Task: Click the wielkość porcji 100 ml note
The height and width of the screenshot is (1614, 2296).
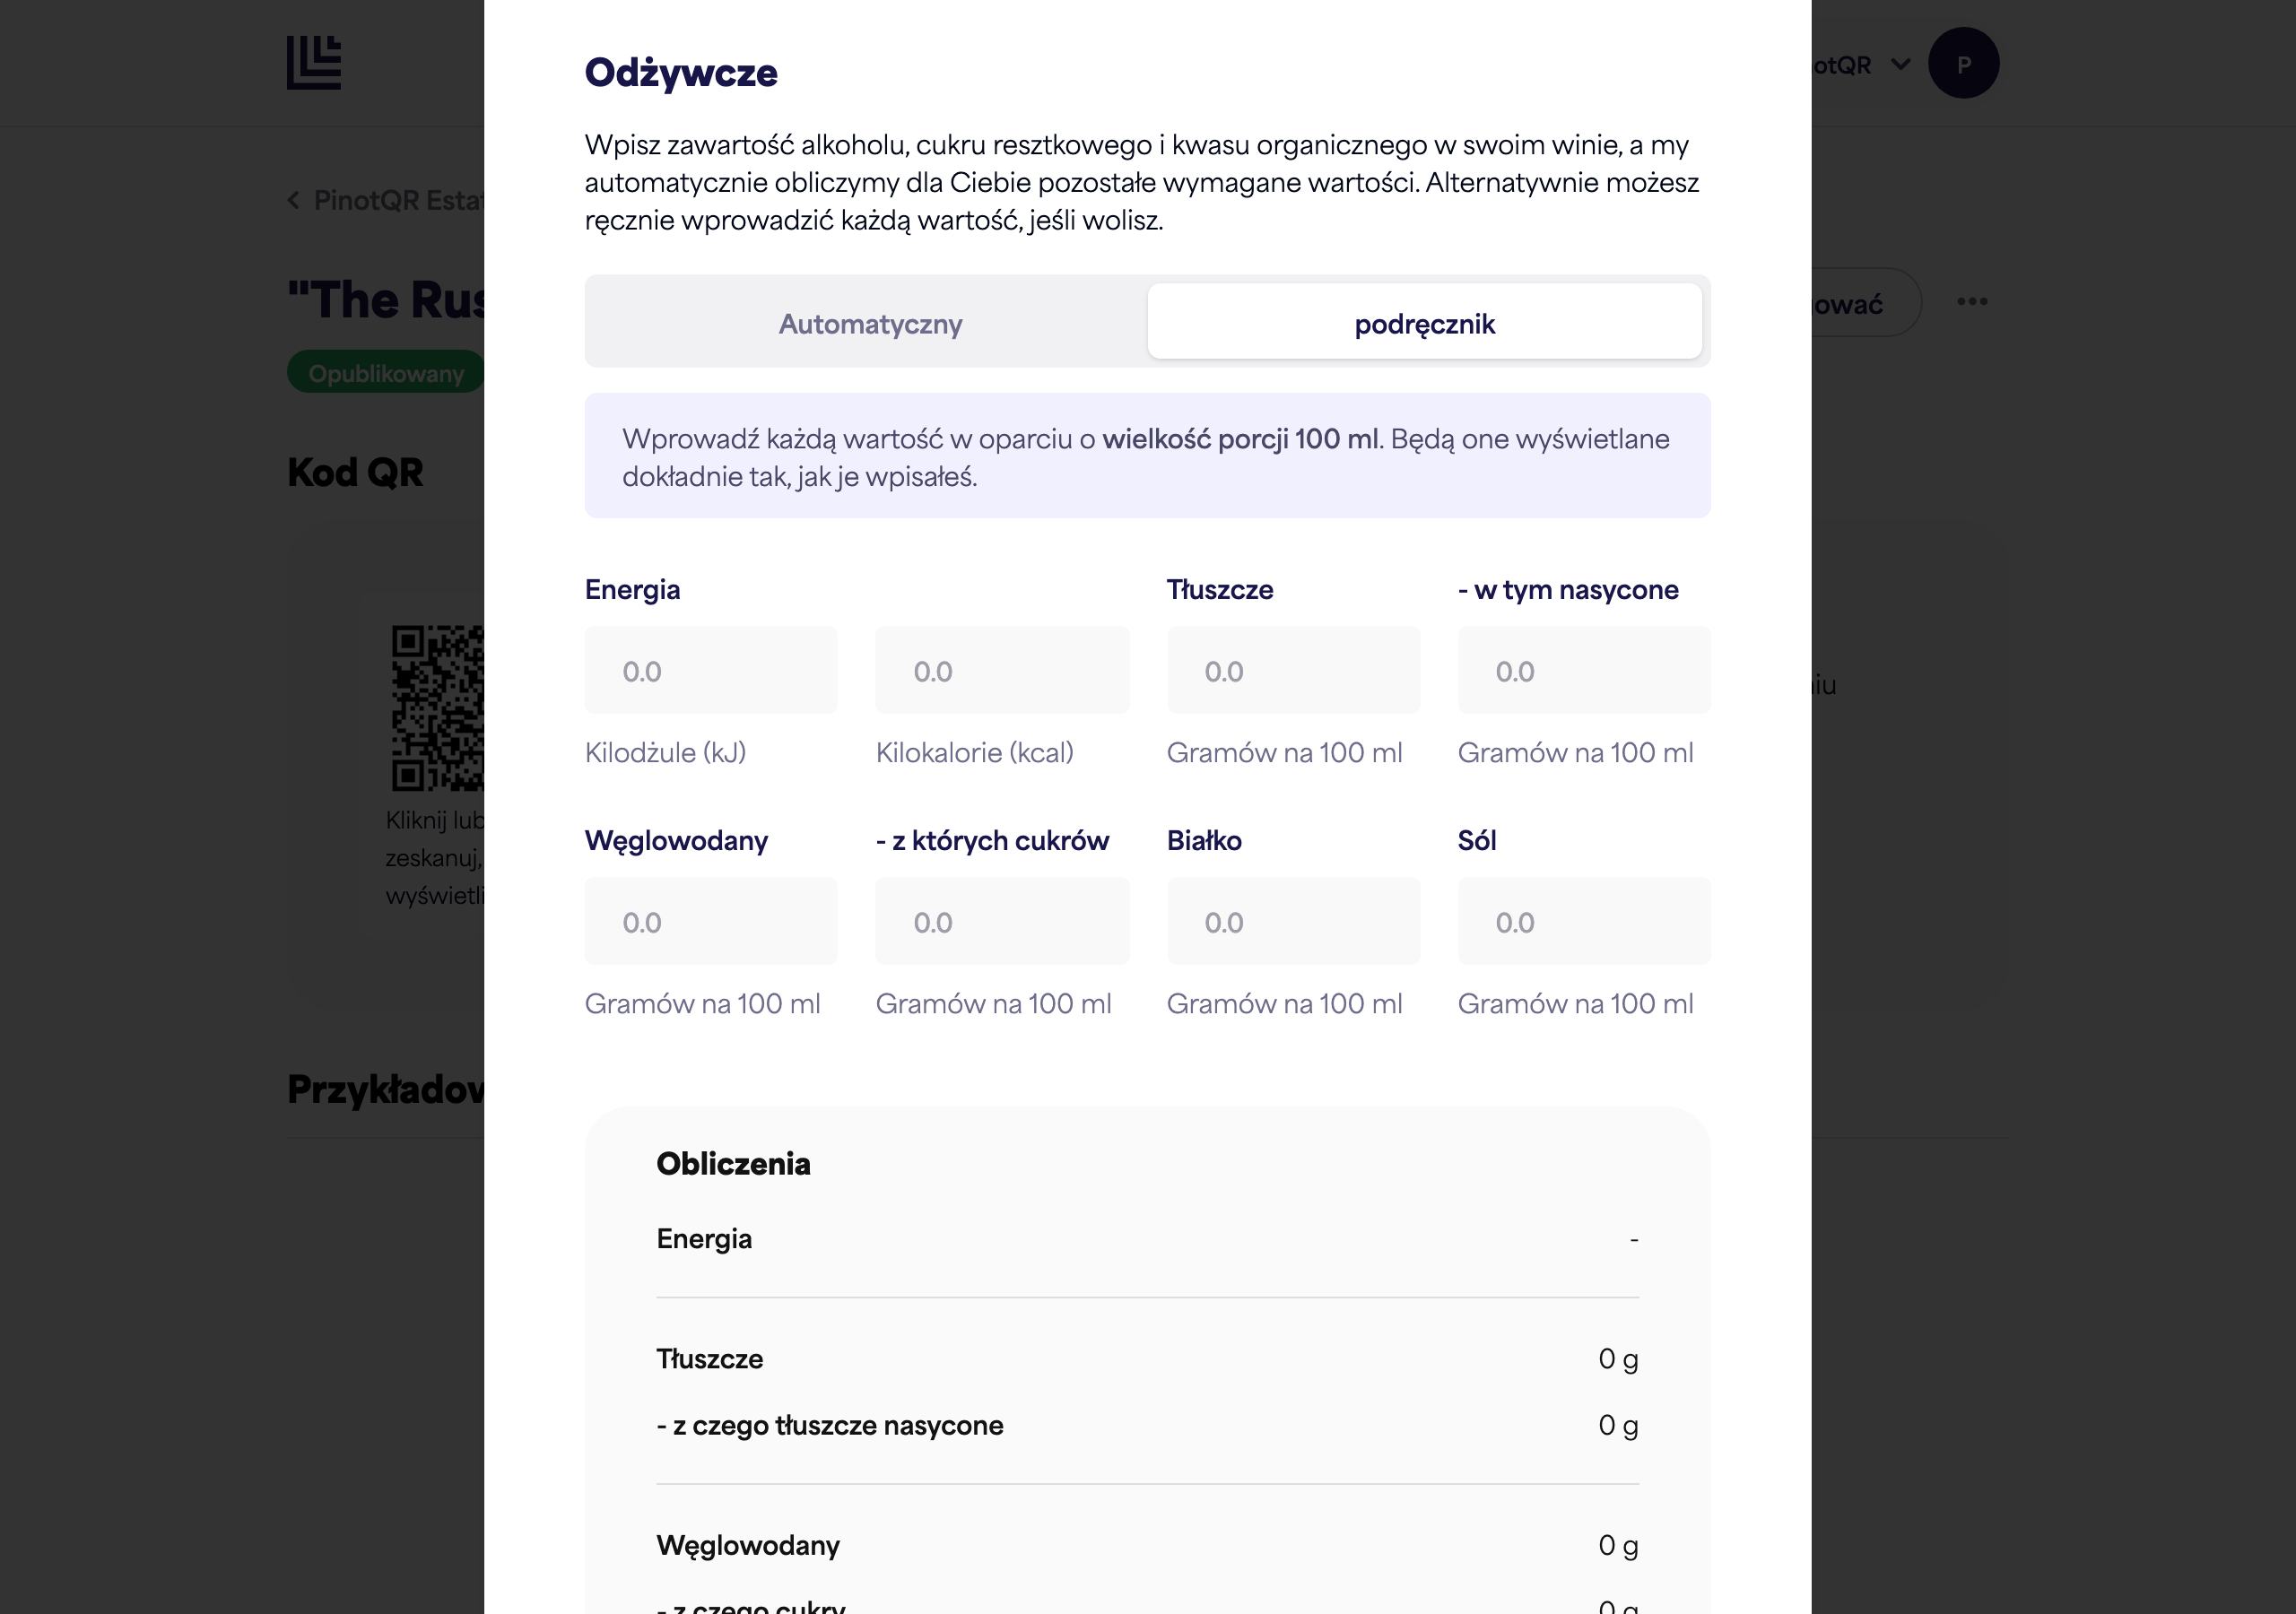Action: pyautogui.click(x=1240, y=438)
